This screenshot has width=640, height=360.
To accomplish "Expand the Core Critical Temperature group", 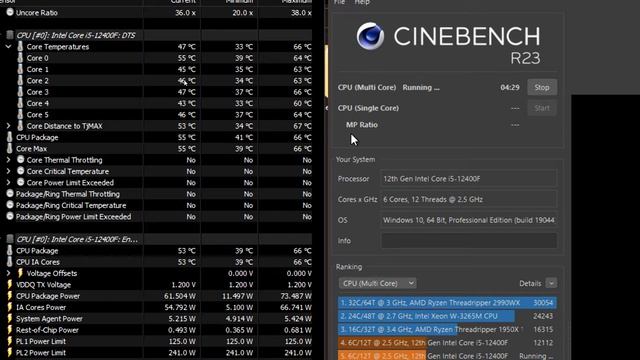I will pos(8,171).
